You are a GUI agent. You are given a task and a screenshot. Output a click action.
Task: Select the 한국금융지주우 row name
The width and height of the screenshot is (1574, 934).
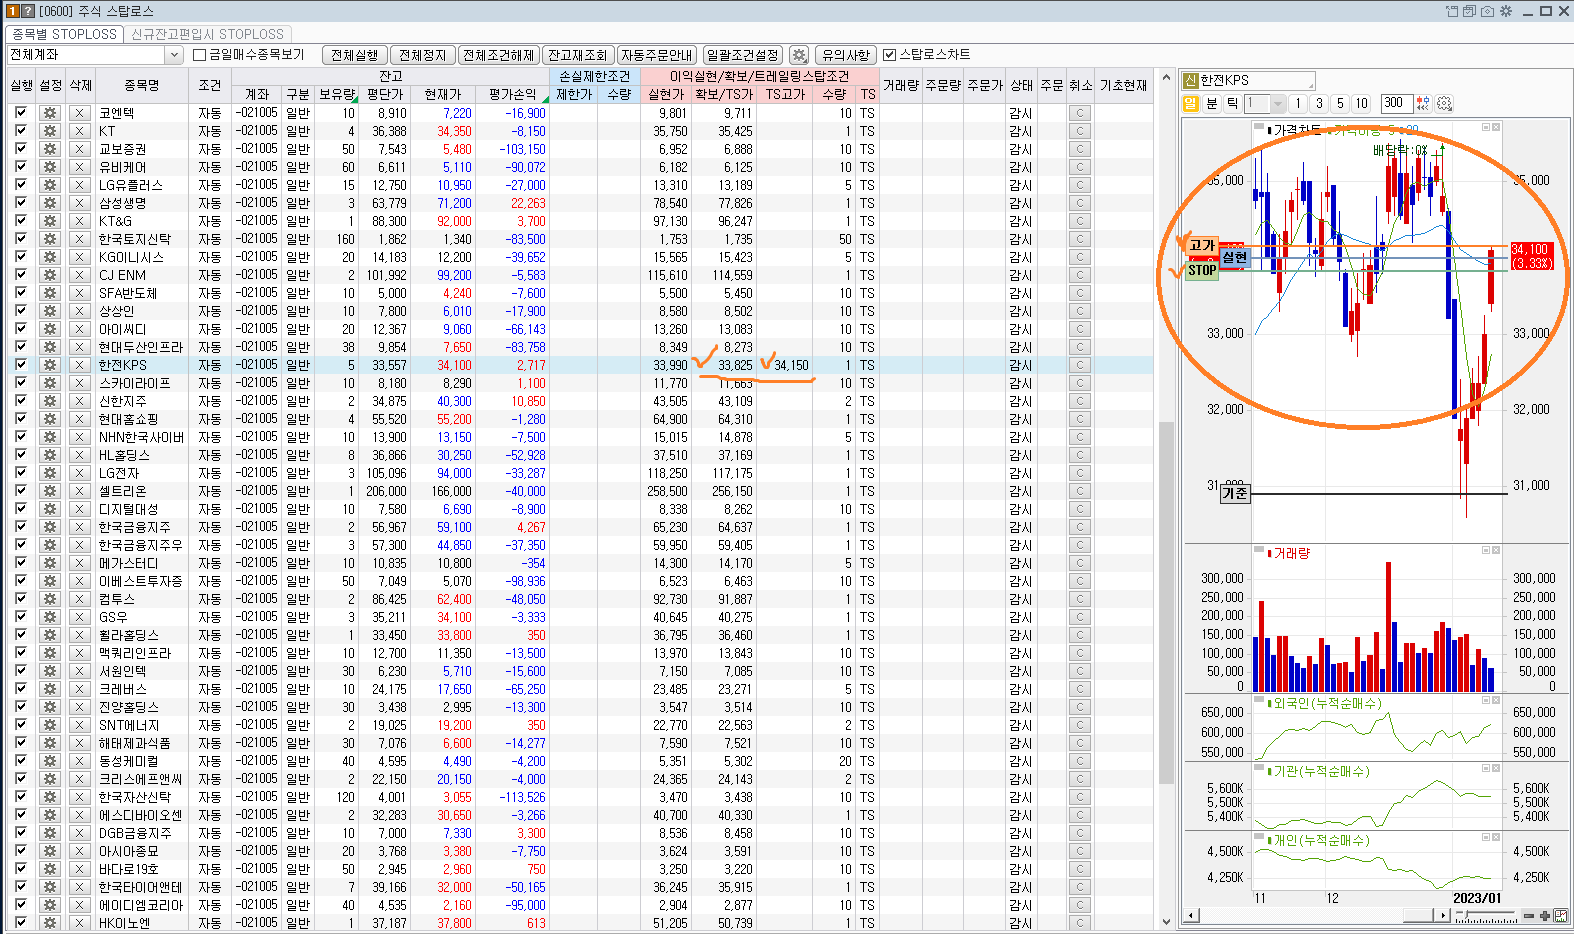(140, 545)
